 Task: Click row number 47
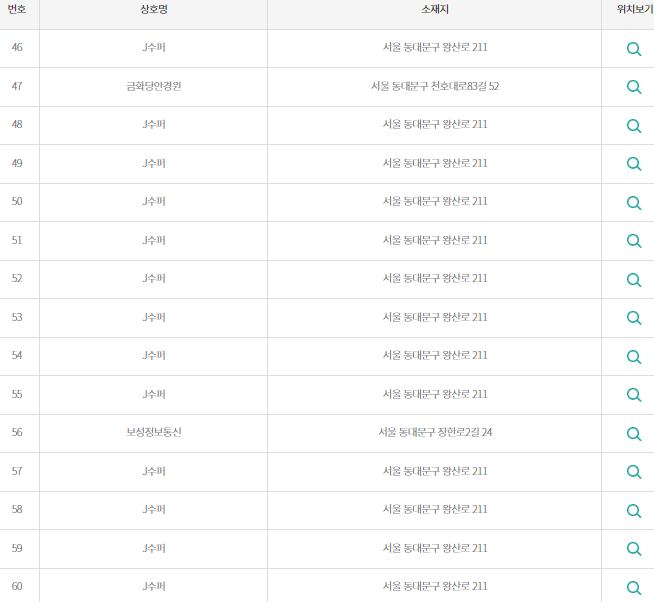17,86
